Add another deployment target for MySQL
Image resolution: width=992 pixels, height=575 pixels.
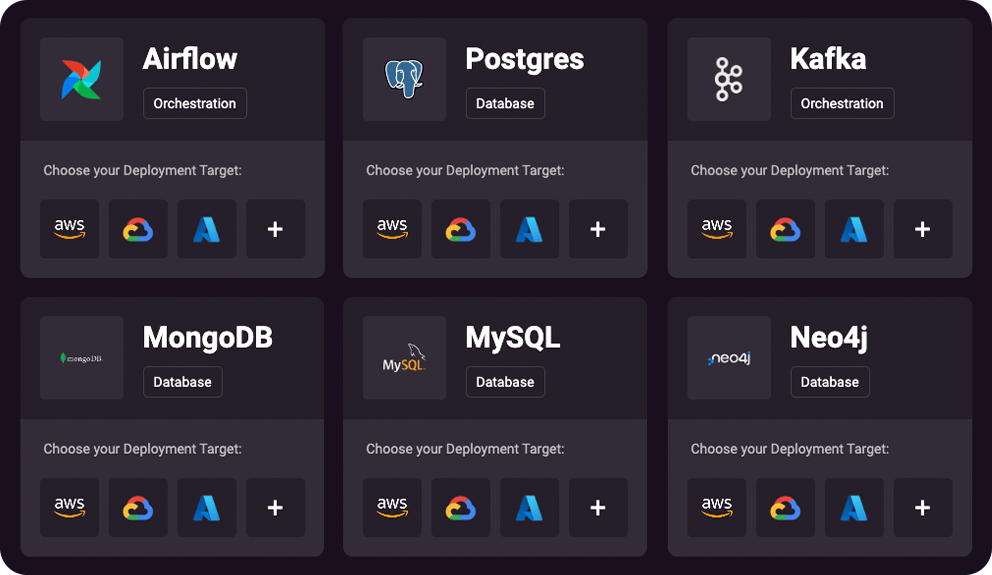598,507
